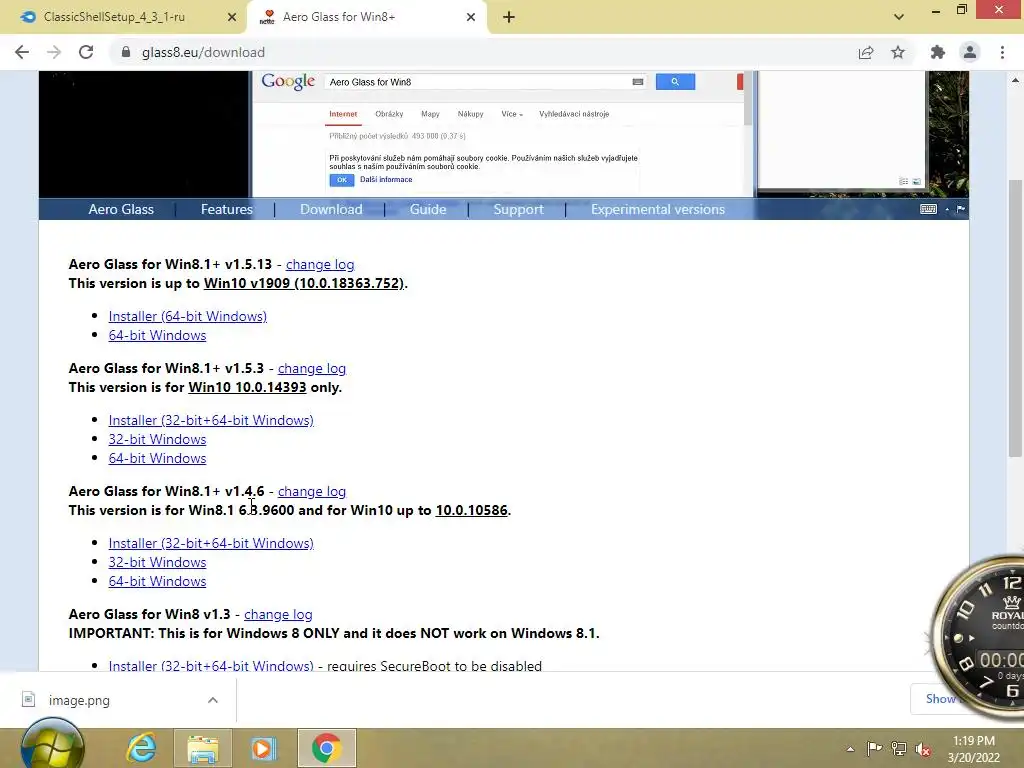This screenshot has height=768, width=1024.
Task: Click the site lock icon
Action: pyautogui.click(x=126, y=52)
